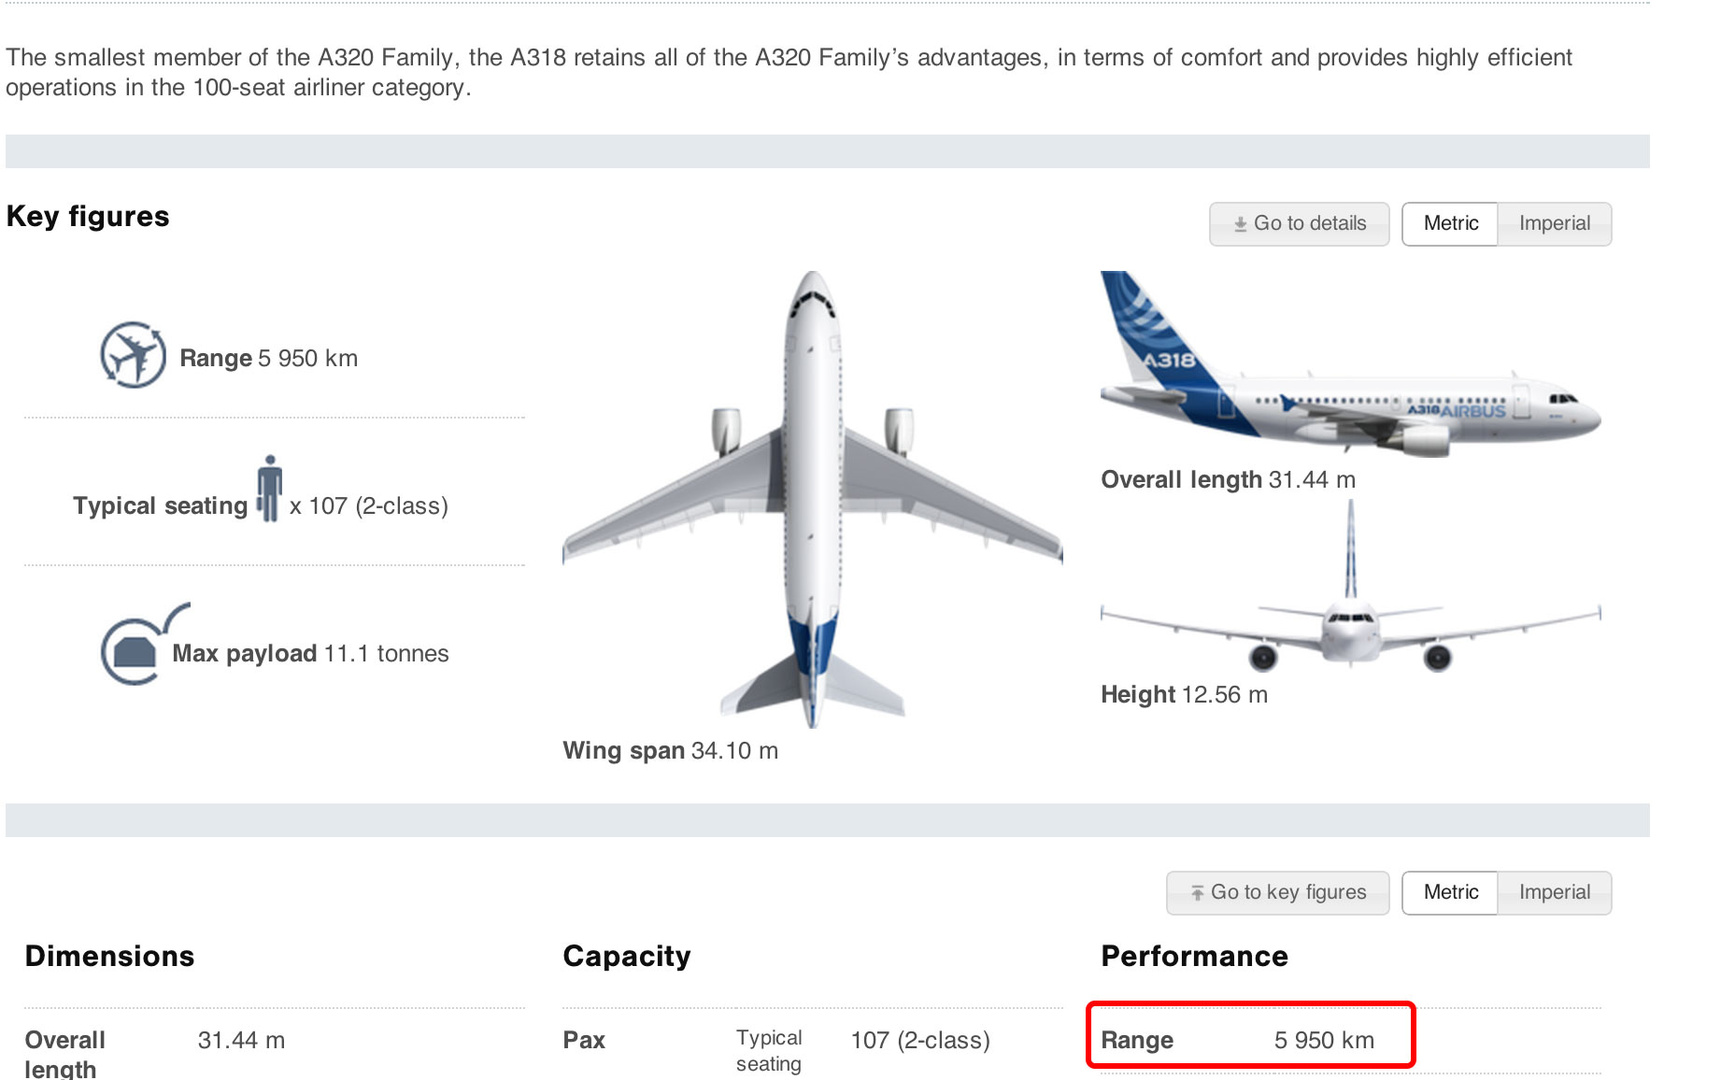
Task: Click the Typical seating person icon
Action: click(x=269, y=488)
